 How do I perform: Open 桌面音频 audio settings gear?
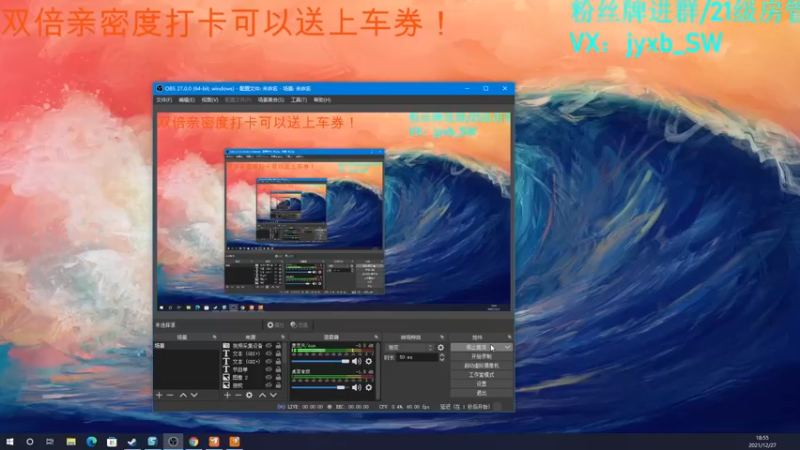click(x=368, y=388)
